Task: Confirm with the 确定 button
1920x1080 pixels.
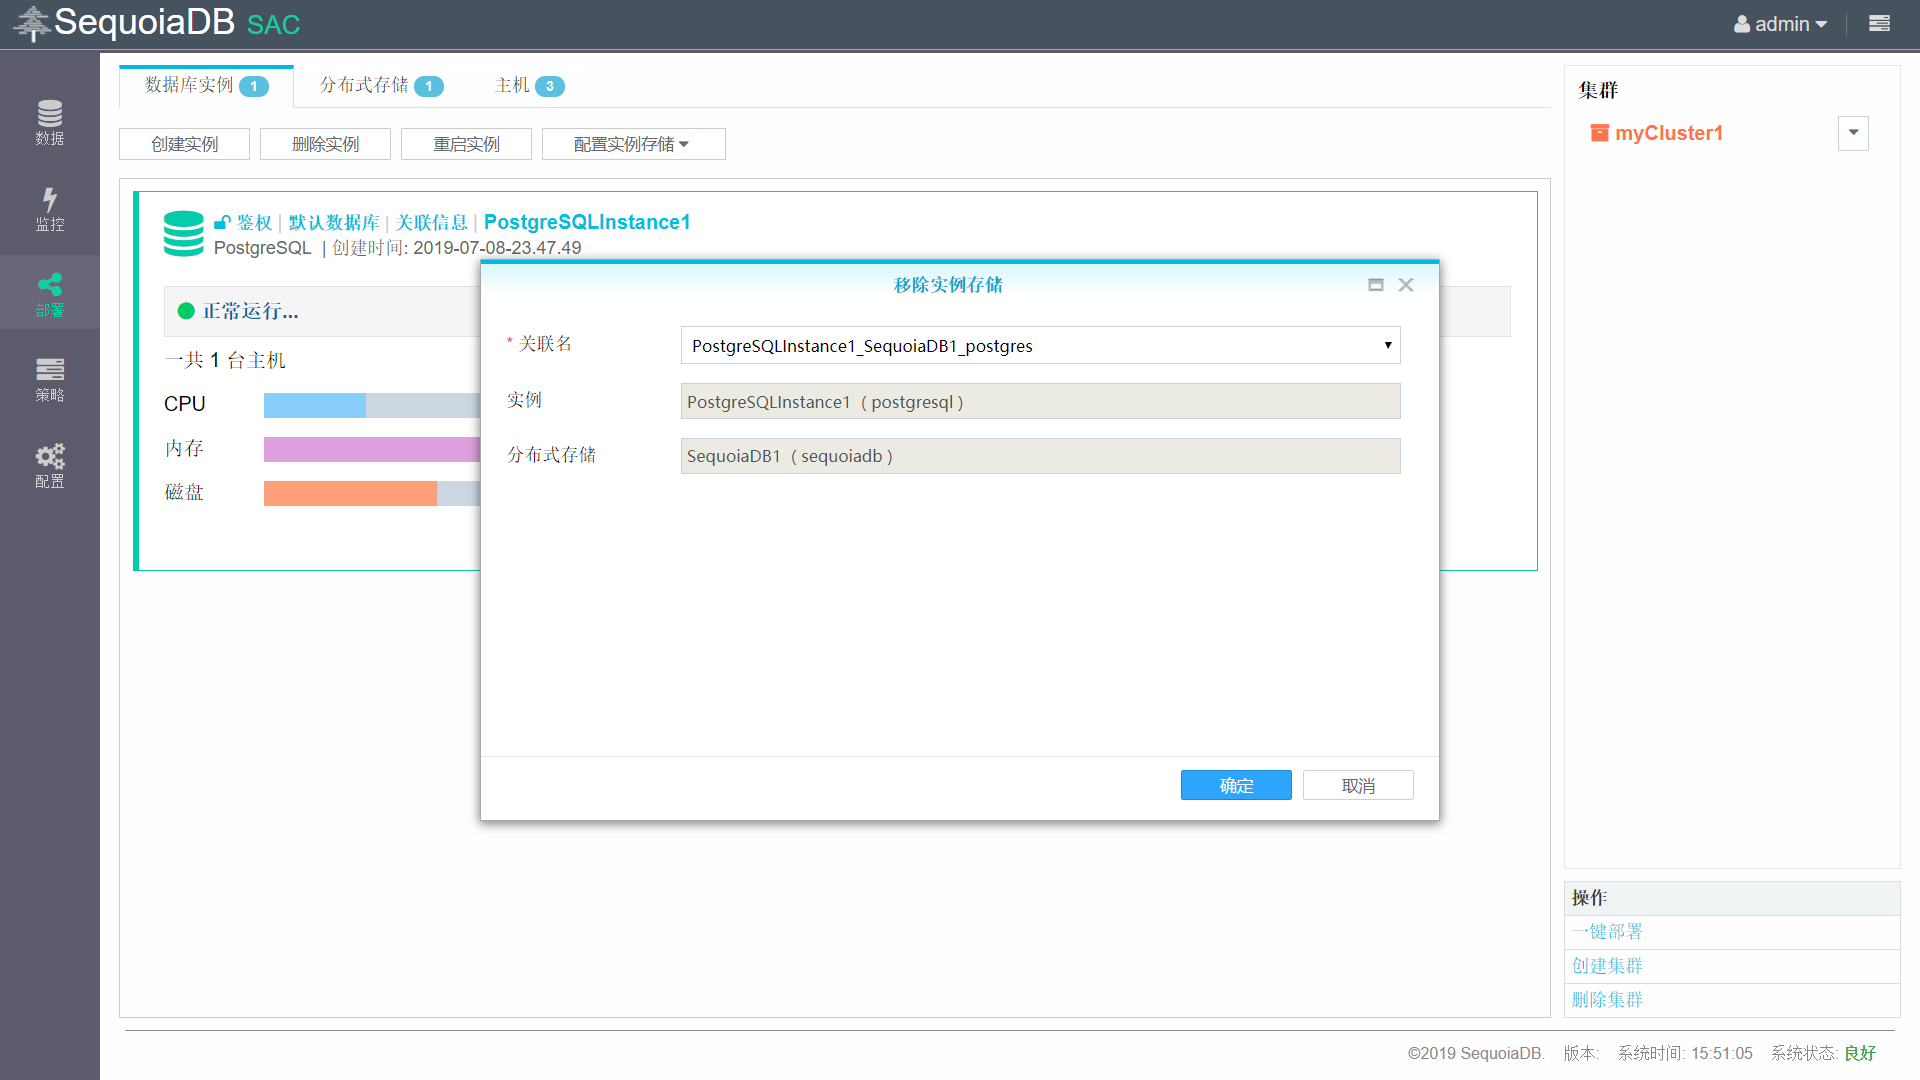Action: (1235, 785)
